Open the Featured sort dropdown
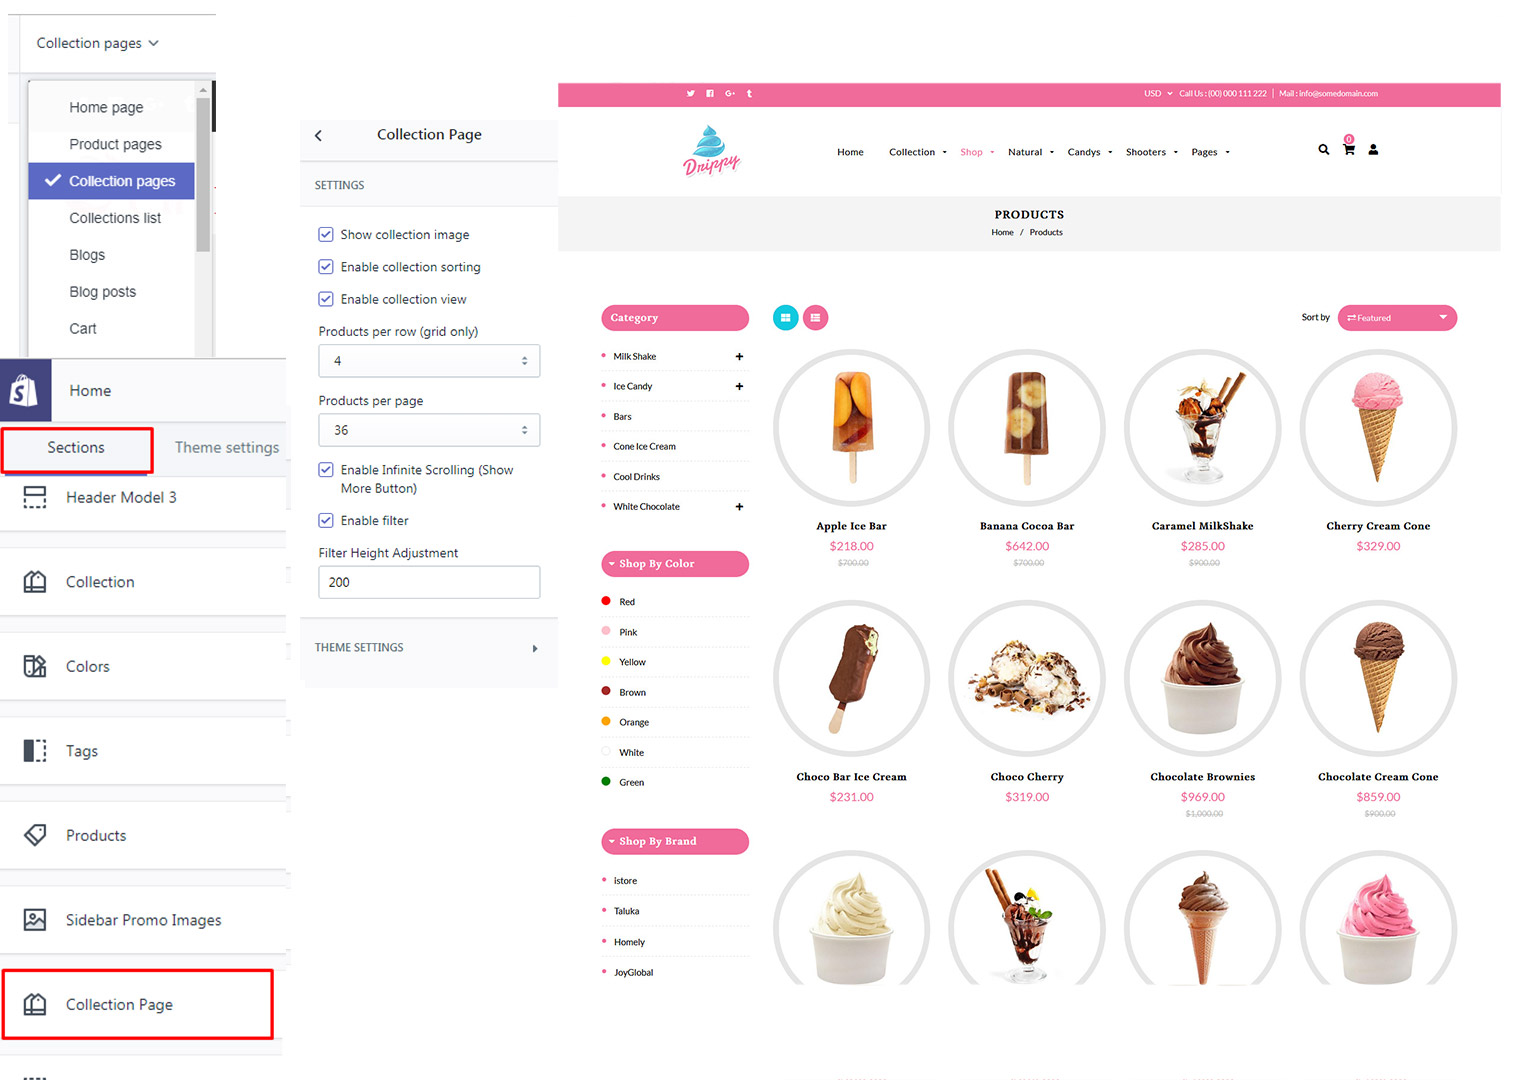Image resolution: width=1513 pixels, height=1080 pixels. point(1396,317)
